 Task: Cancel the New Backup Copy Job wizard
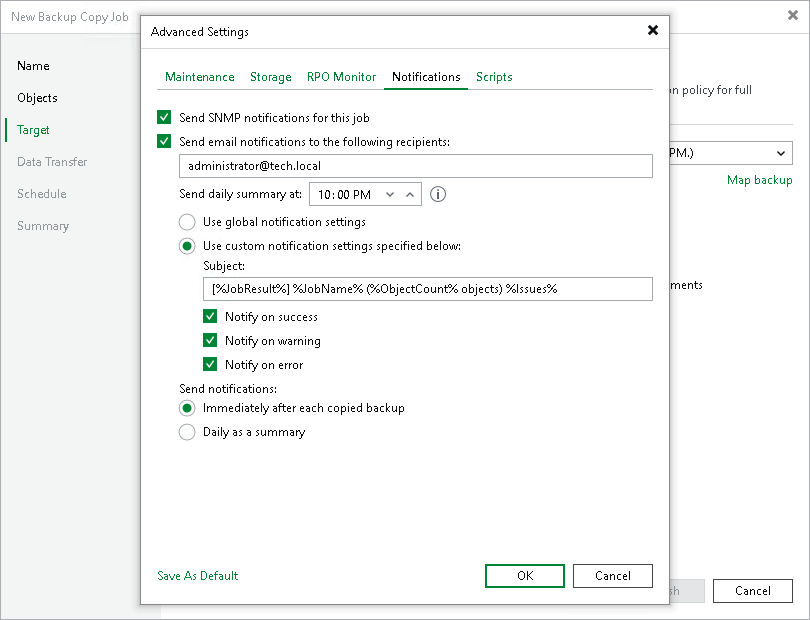coord(753,591)
